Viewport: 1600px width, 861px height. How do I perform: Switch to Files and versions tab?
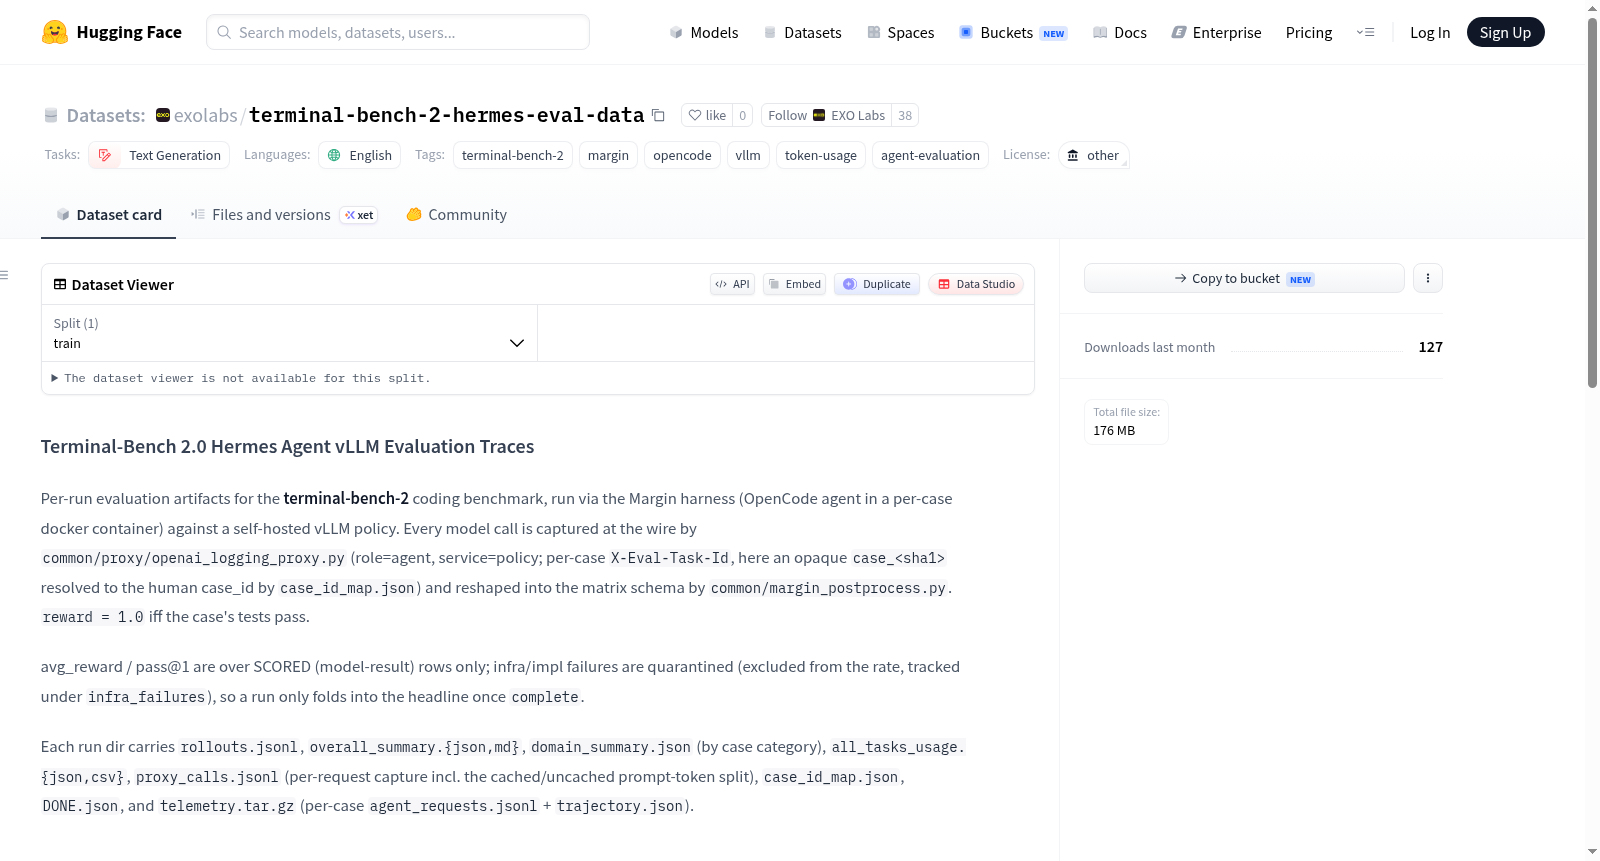pyautogui.click(x=284, y=214)
